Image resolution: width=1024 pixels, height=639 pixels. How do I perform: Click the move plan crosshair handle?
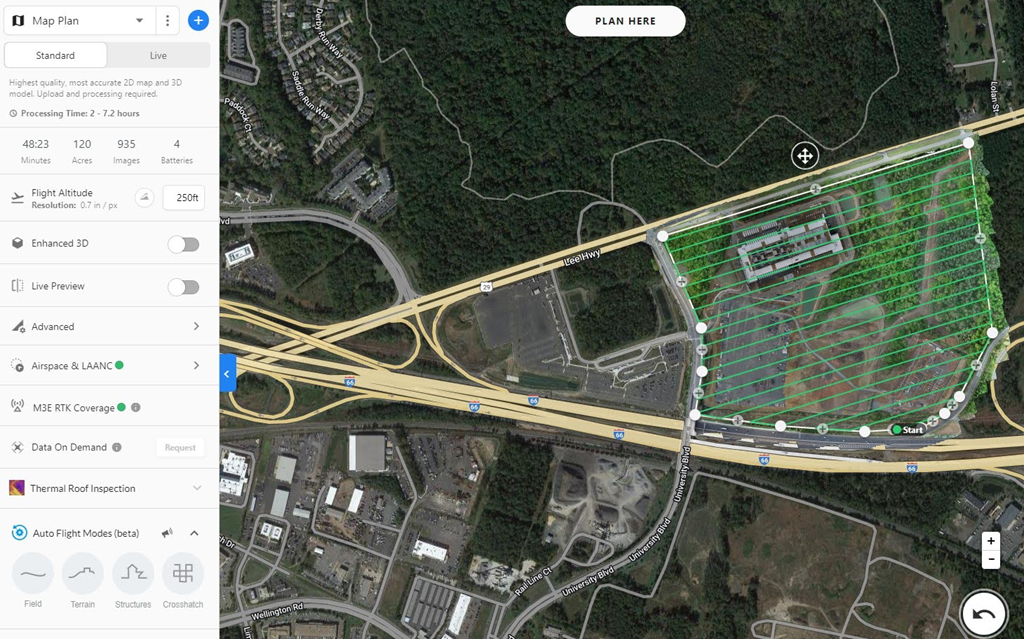pos(805,156)
